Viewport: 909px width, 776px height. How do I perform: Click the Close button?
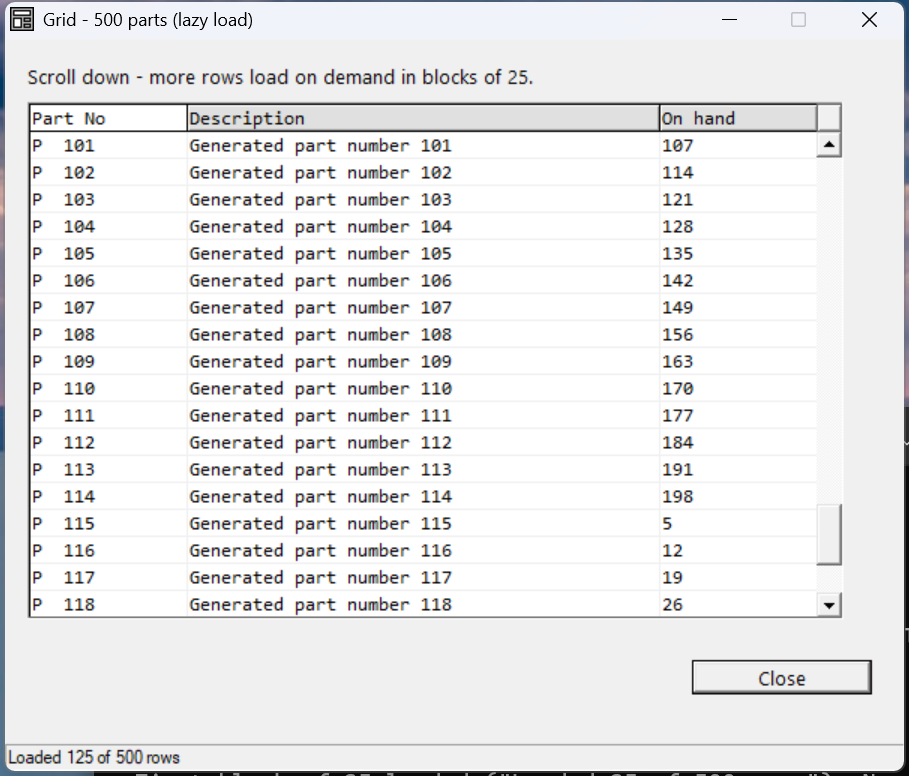781,677
